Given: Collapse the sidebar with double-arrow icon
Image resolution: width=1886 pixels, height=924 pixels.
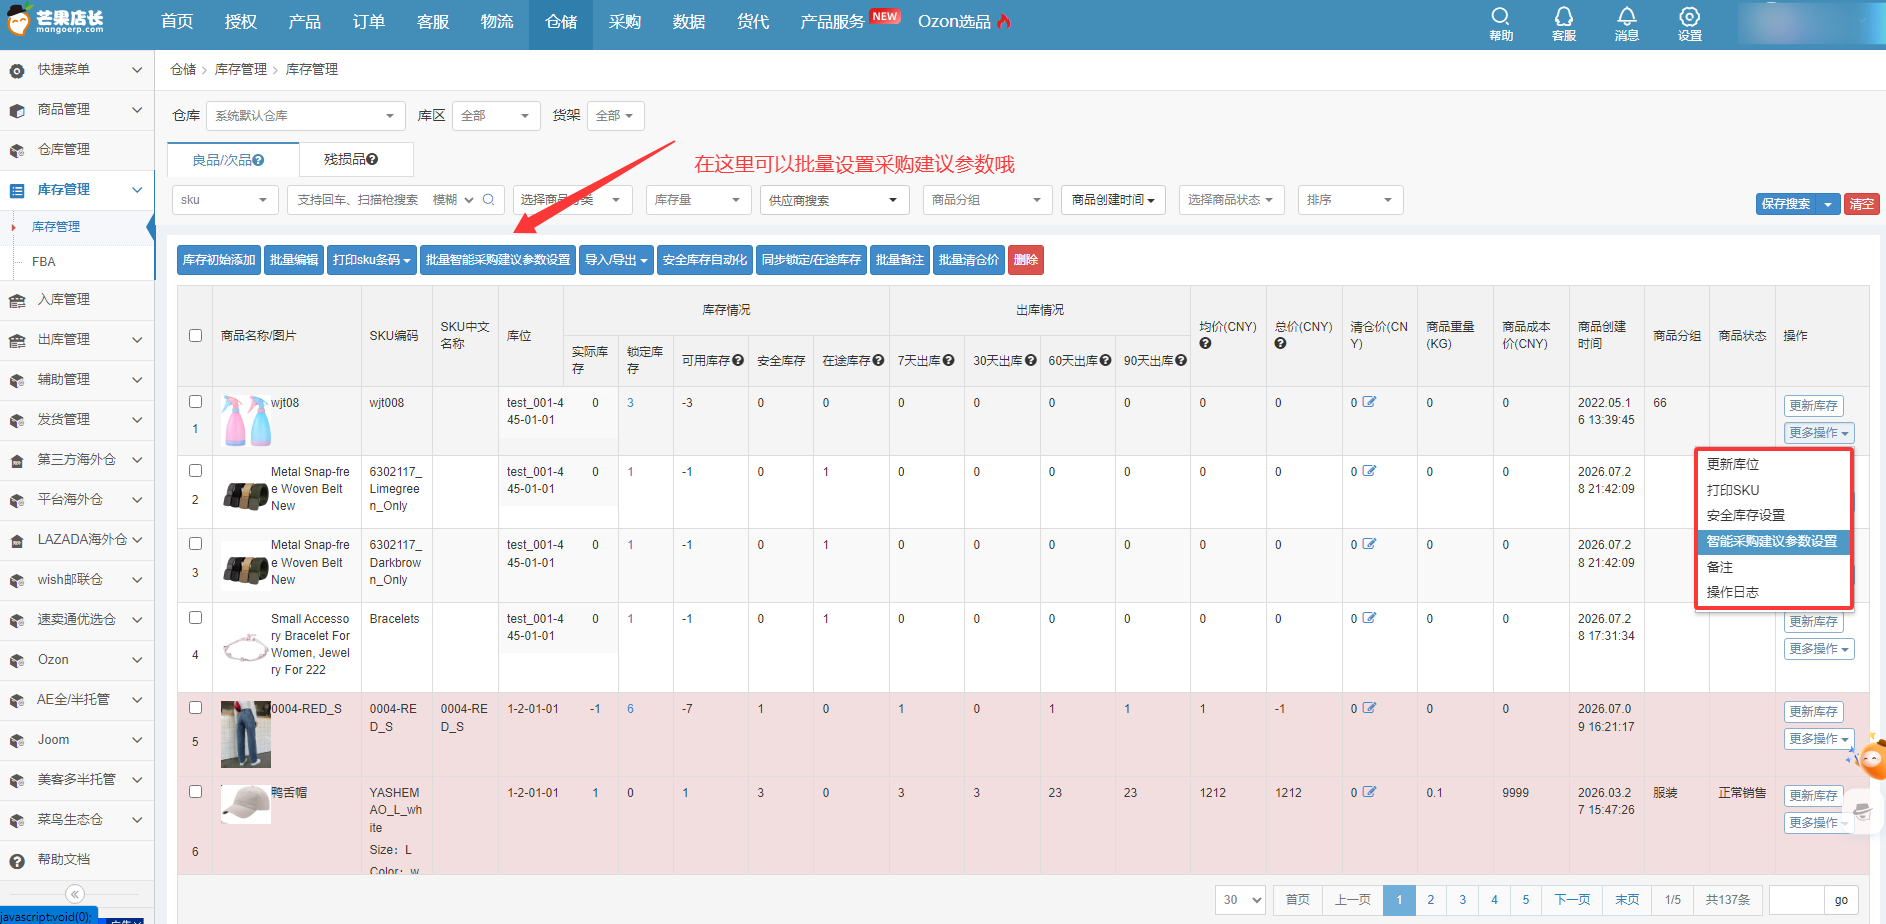Looking at the screenshot, I should coord(75,894).
